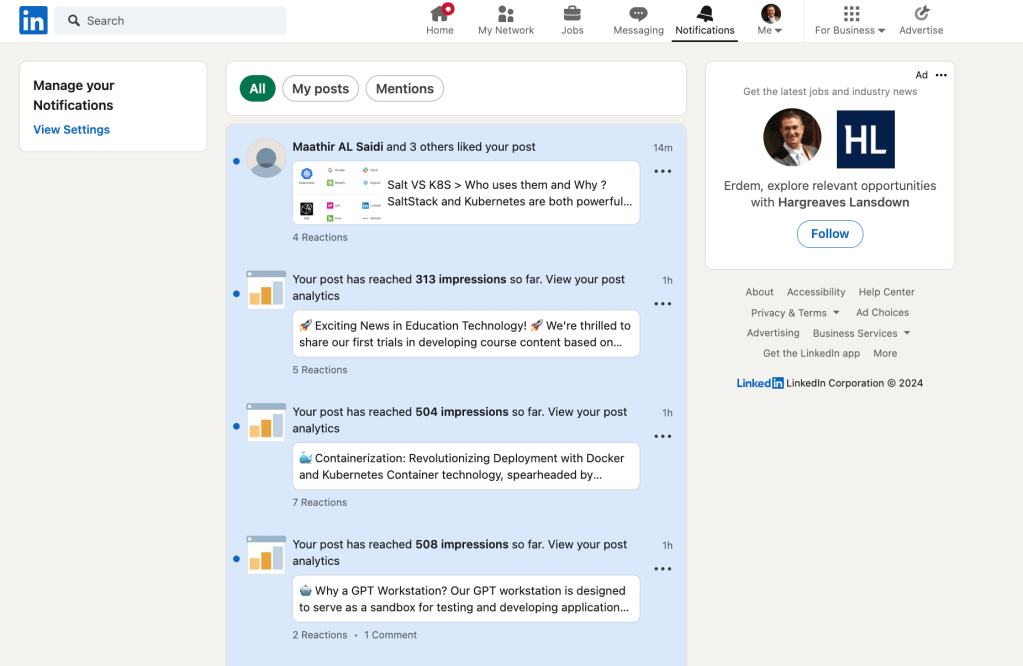The image size is (1023, 666).
Task: Open the Containerization Docker post preview
Action: [x=466, y=466]
